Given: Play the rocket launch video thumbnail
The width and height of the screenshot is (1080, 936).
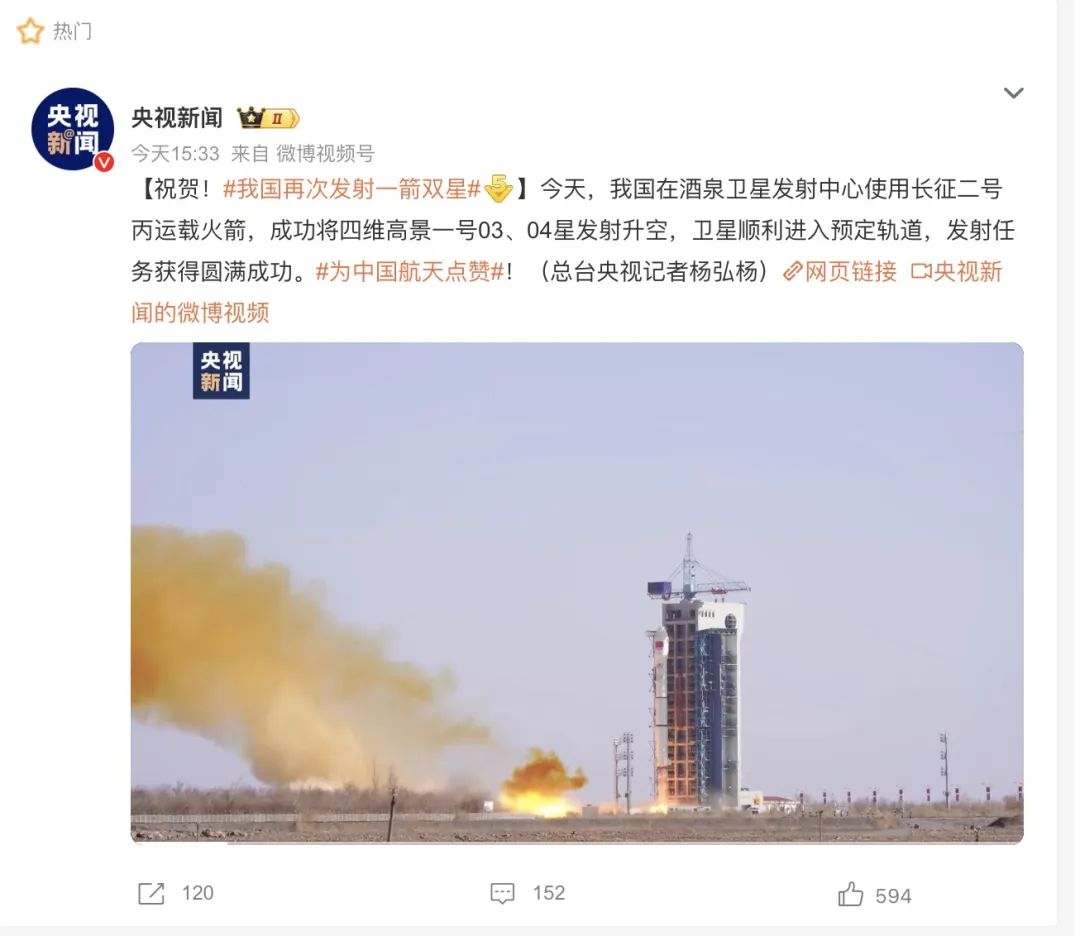Looking at the screenshot, I should pyautogui.click(x=577, y=593).
